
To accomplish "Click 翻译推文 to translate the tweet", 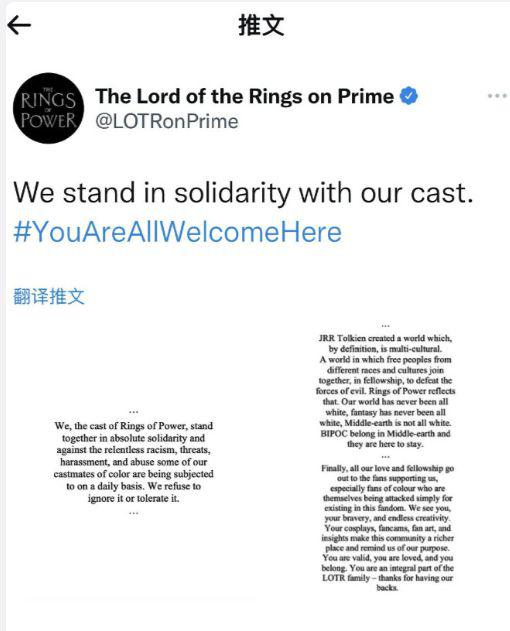I will [49, 297].
